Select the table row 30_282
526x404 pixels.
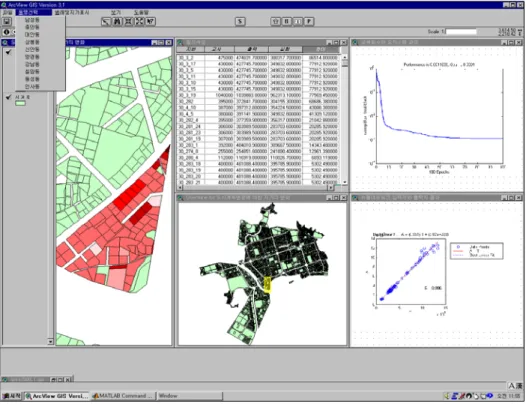pyautogui.click(x=258, y=101)
